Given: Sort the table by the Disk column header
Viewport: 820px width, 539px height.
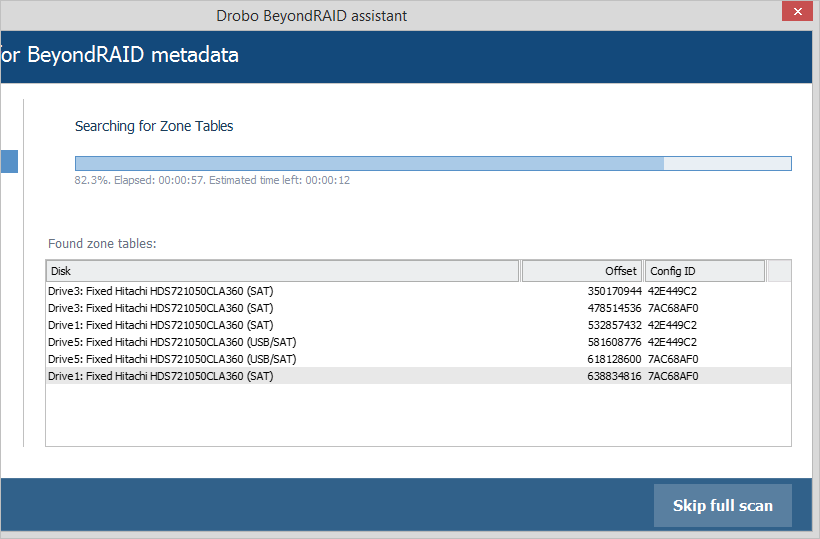Looking at the screenshot, I should (282, 271).
